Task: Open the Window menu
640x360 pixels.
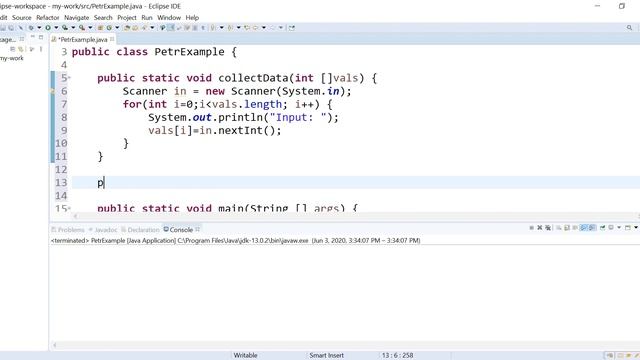Action: (x=169, y=18)
